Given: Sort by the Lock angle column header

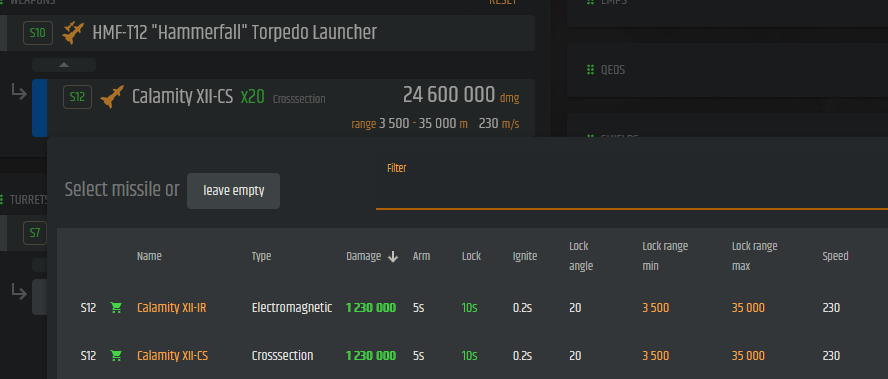Looking at the screenshot, I should 581,256.
